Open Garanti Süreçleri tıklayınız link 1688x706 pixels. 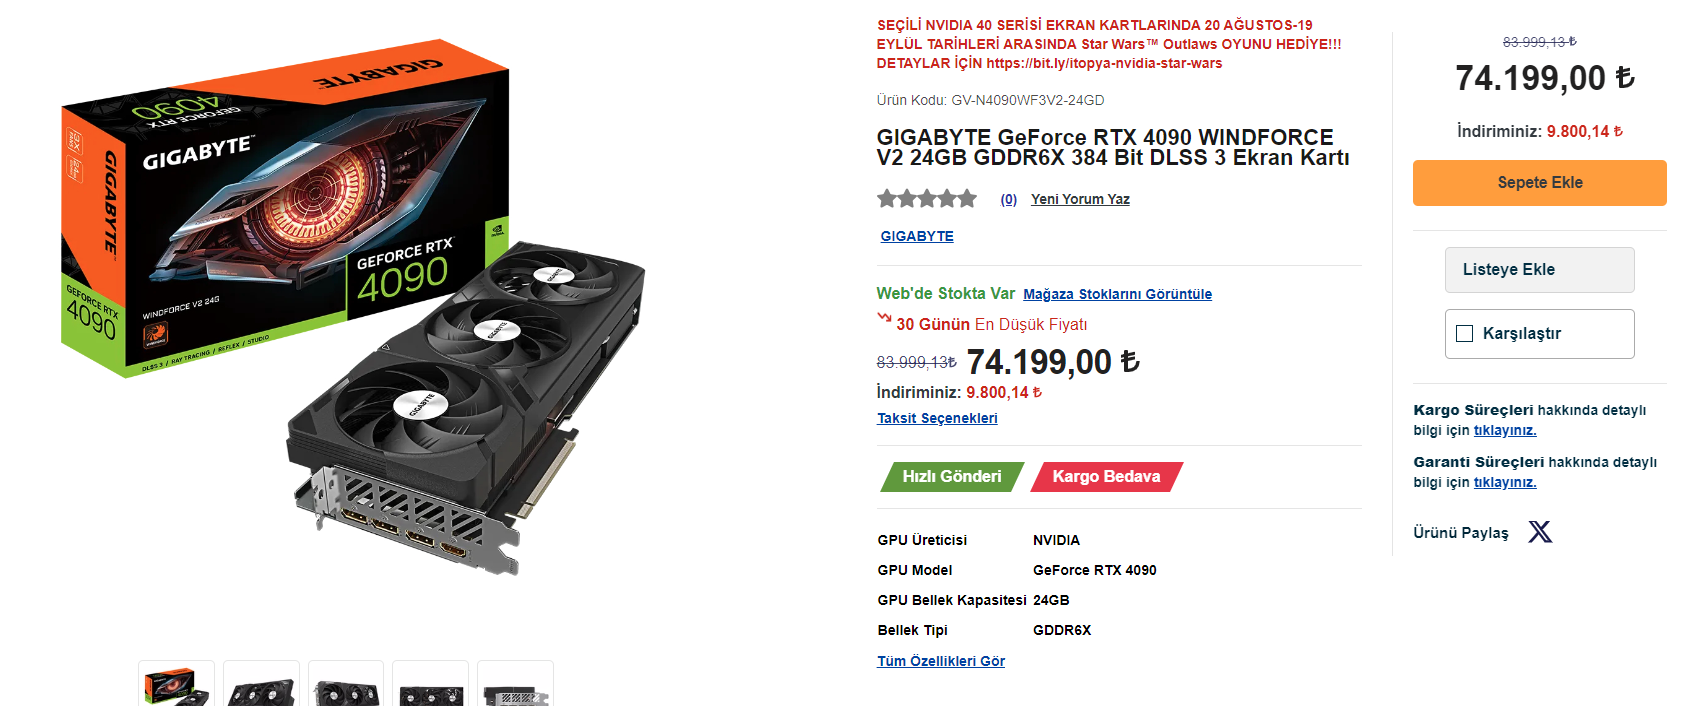(1505, 482)
